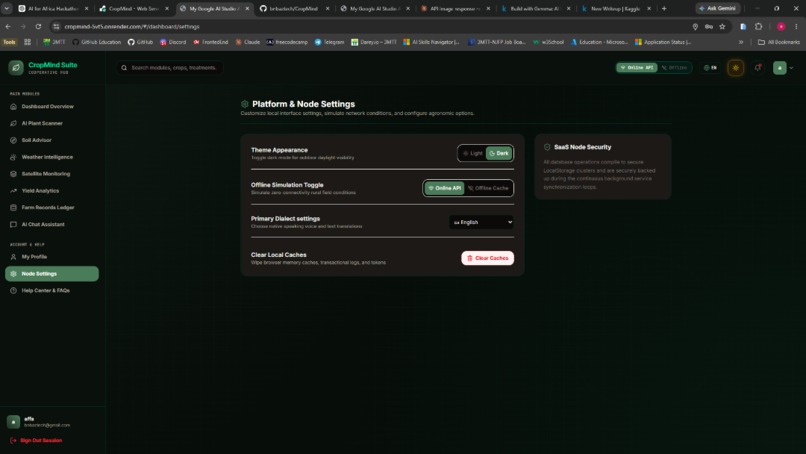Open the EN language selector

tap(710, 67)
